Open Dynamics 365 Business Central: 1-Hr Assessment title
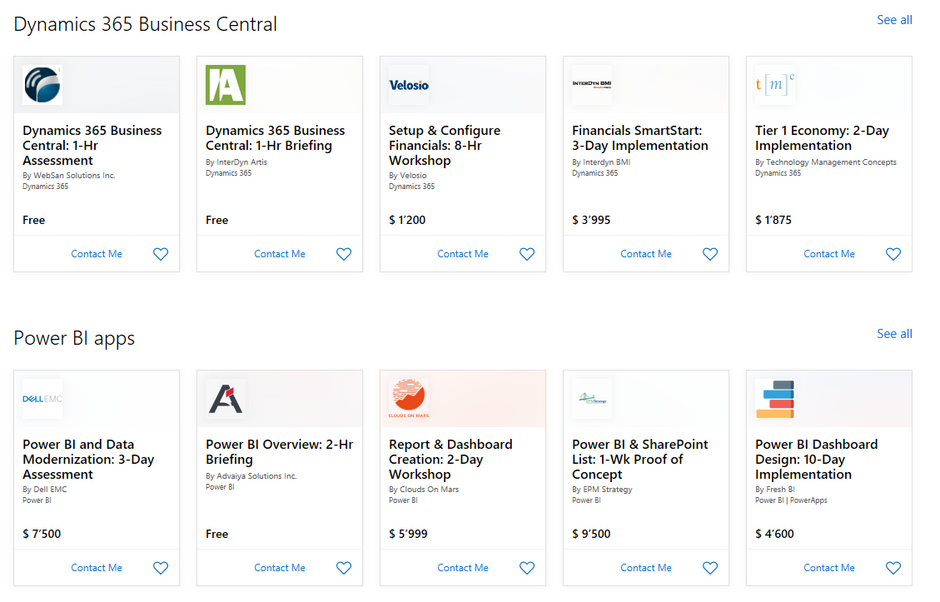 click(92, 146)
